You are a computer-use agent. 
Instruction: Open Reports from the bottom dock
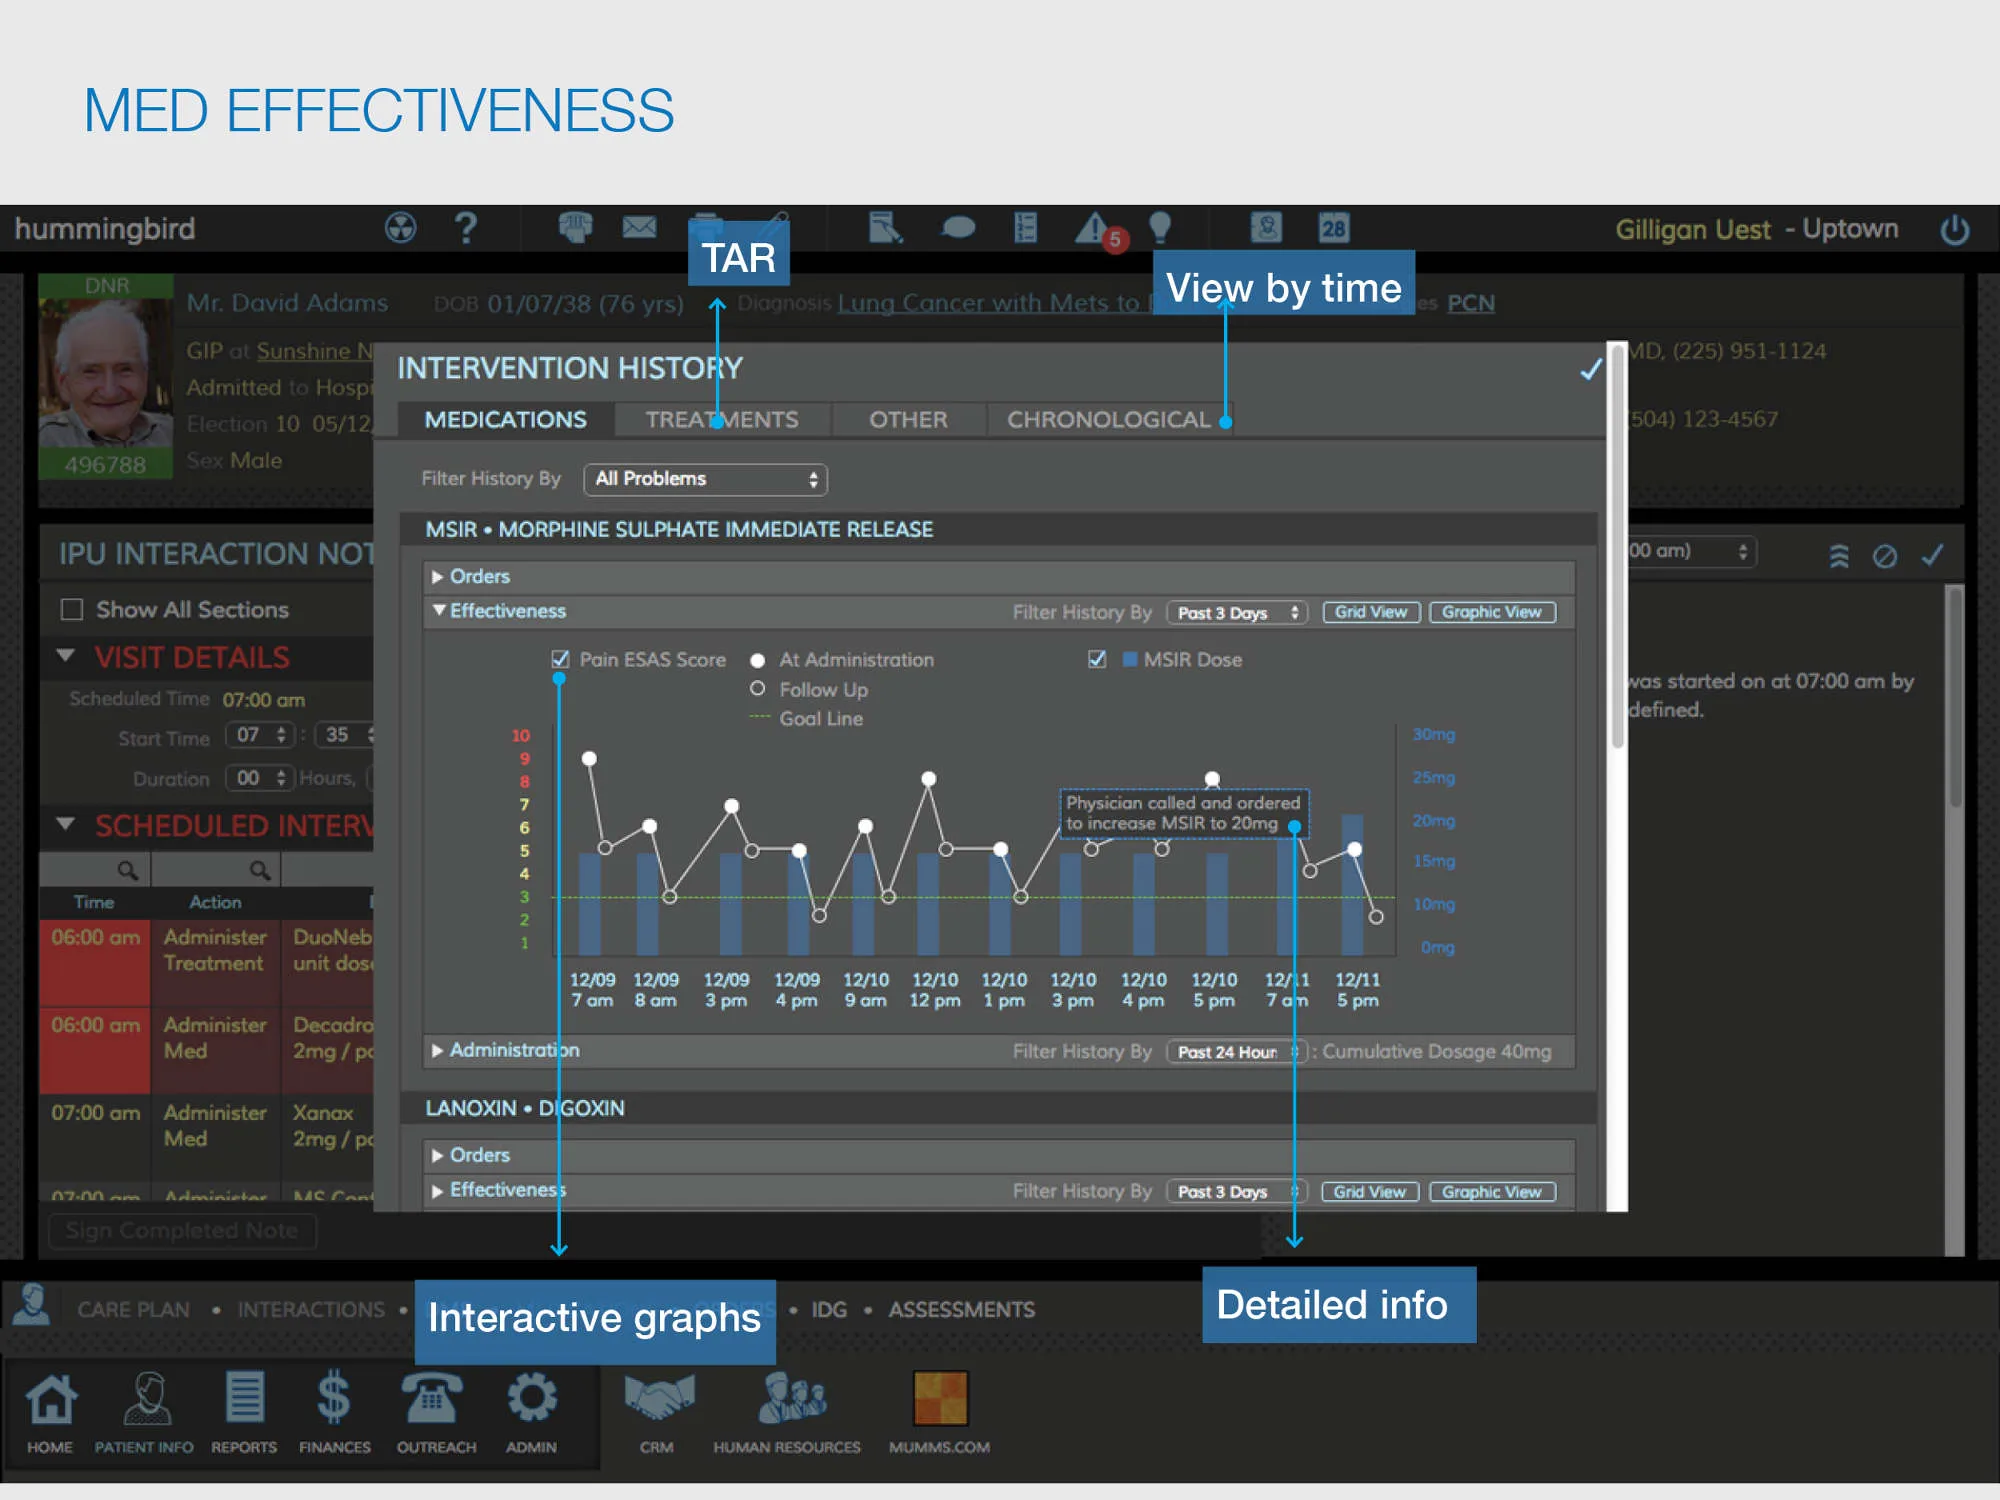[244, 1412]
